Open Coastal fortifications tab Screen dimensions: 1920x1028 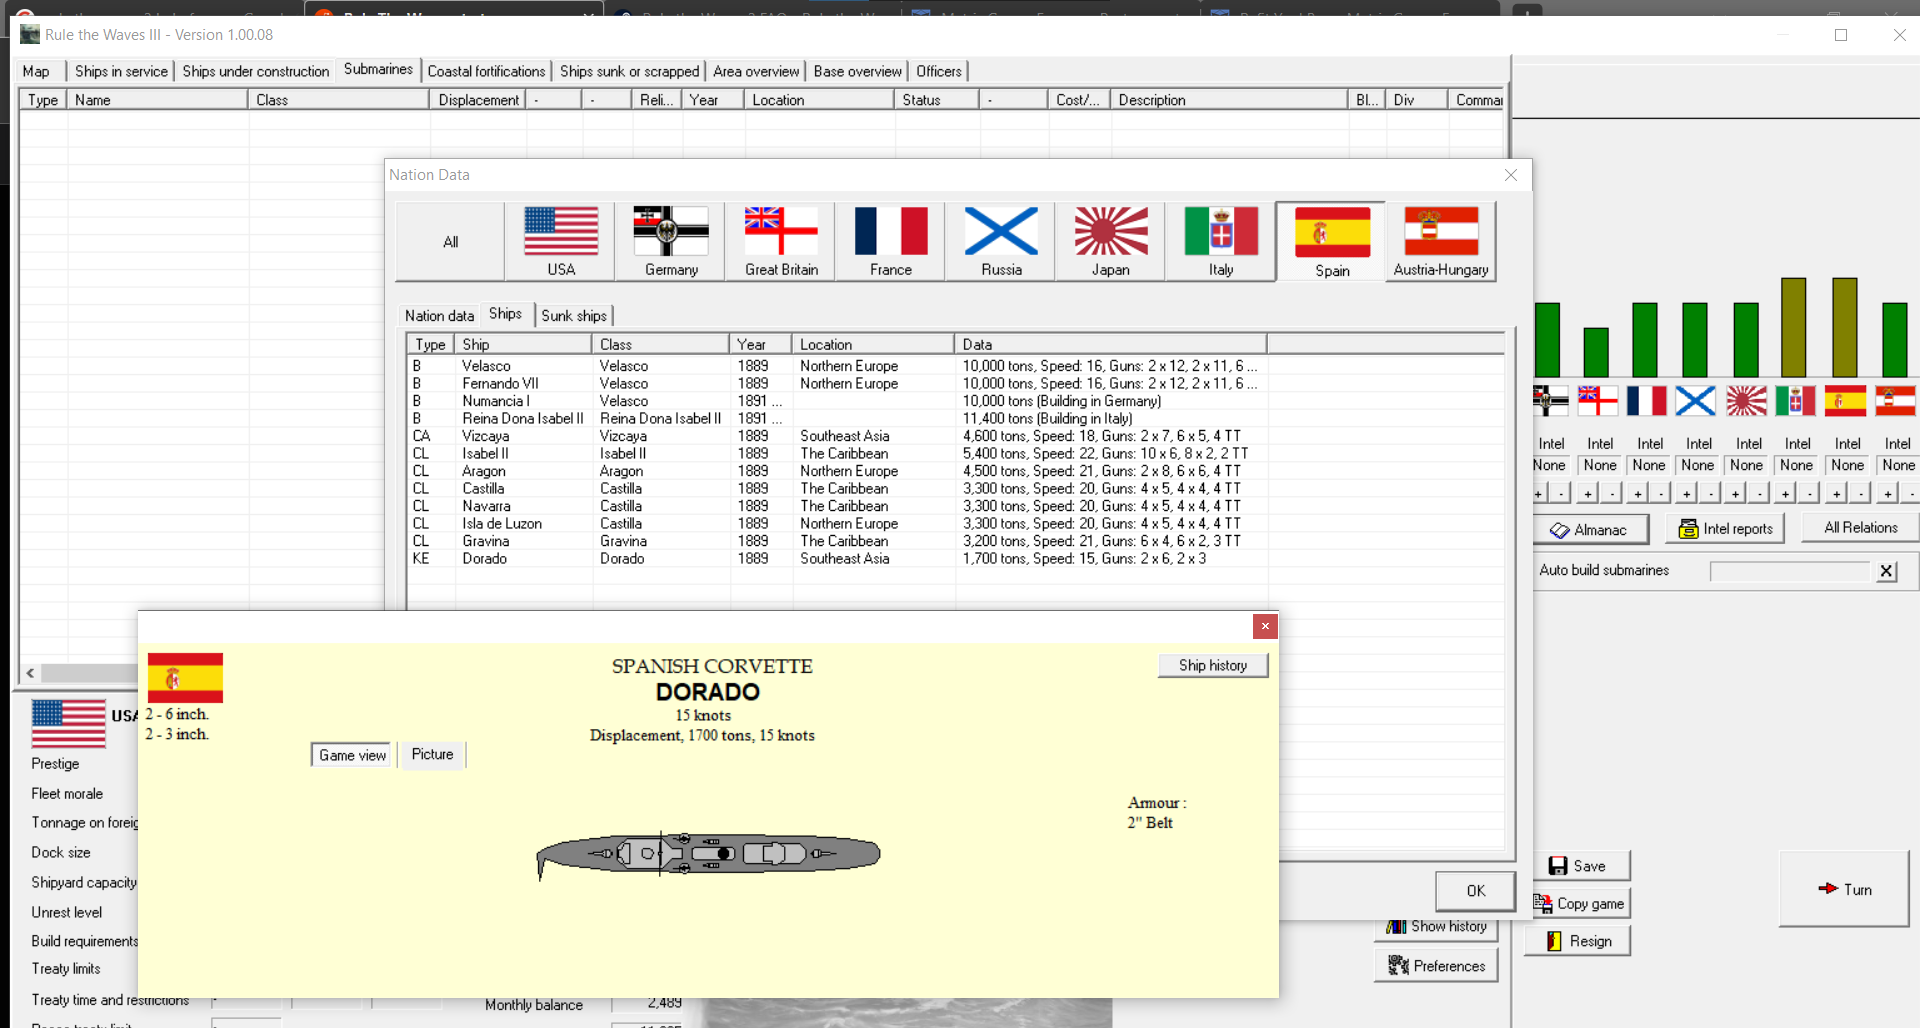[486, 71]
